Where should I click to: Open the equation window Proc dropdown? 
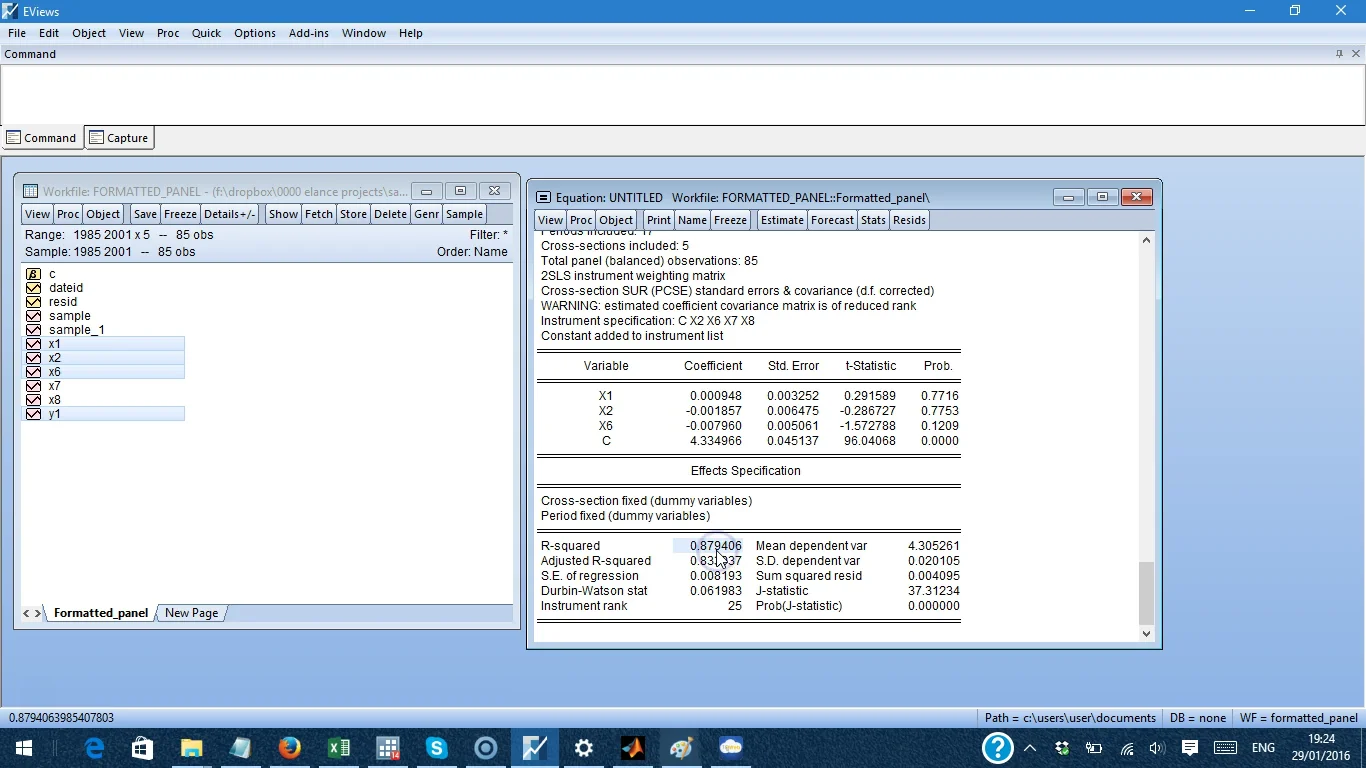(x=581, y=220)
